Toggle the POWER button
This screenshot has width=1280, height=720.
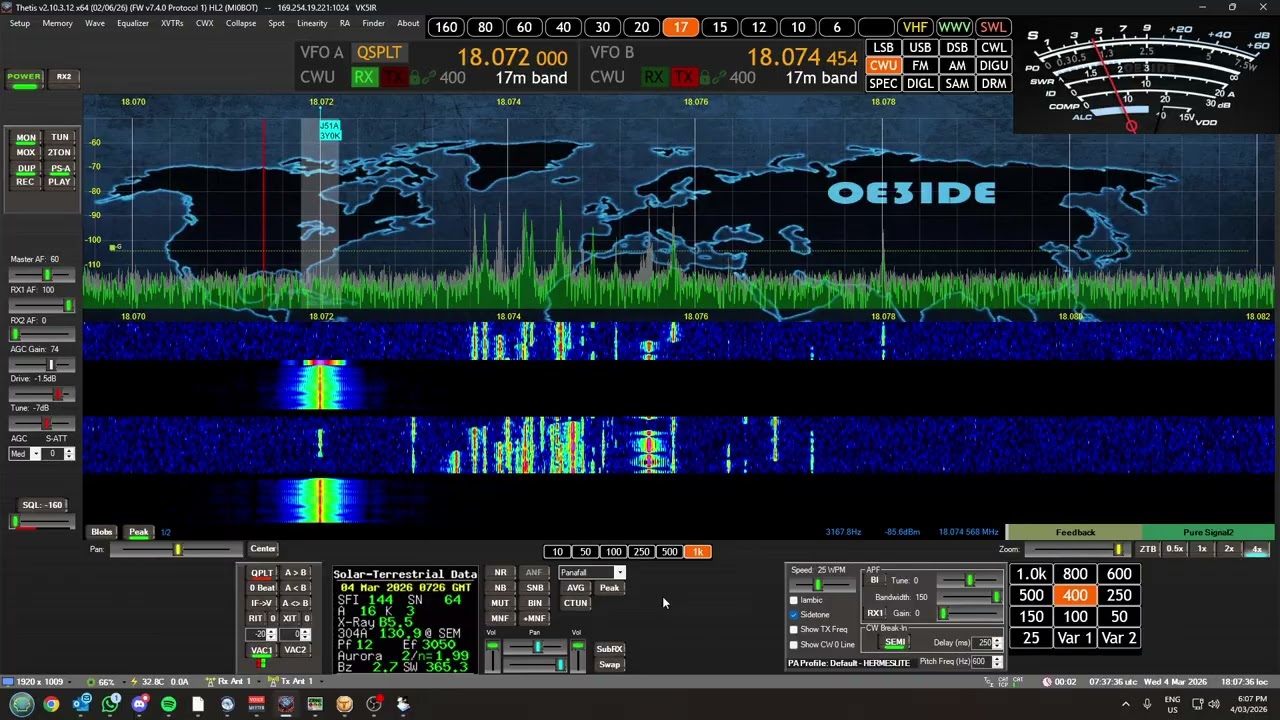pyautogui.click(x=25, y=77)
